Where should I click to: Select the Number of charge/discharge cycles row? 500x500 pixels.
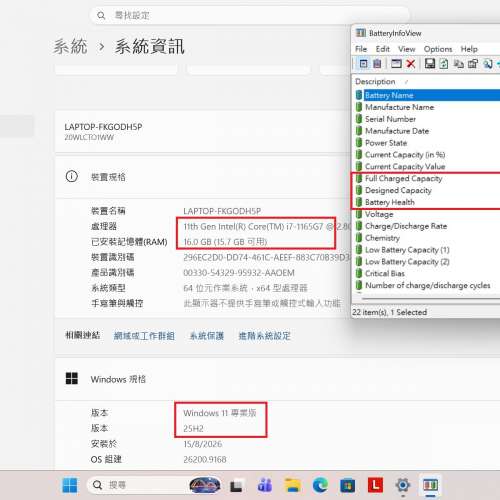pos(427,285)
